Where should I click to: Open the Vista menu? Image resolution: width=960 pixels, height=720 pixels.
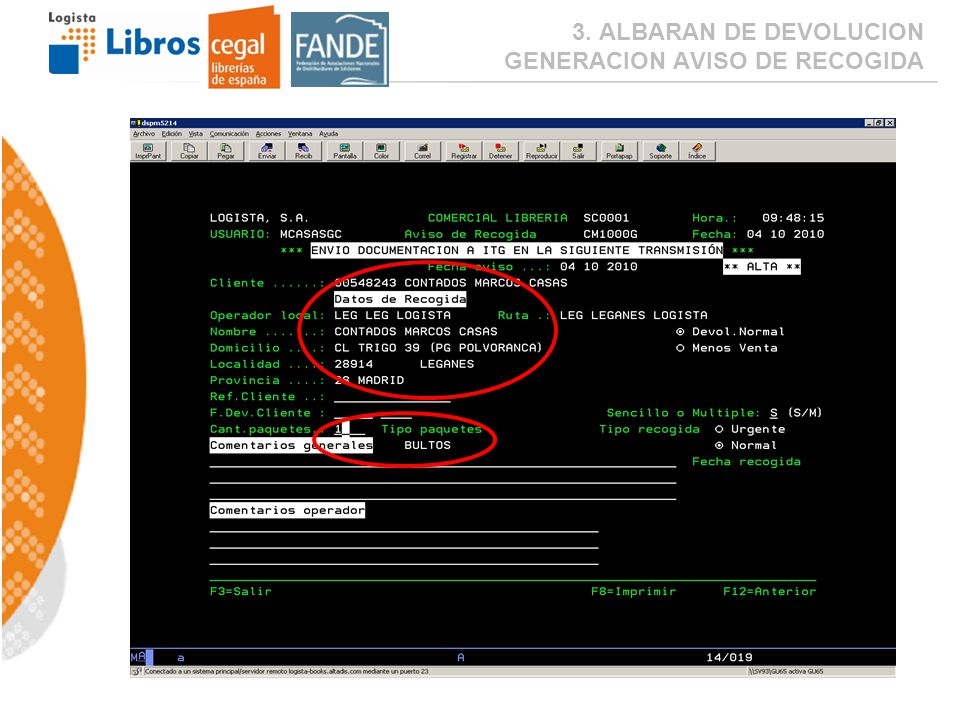coord(195,133)
